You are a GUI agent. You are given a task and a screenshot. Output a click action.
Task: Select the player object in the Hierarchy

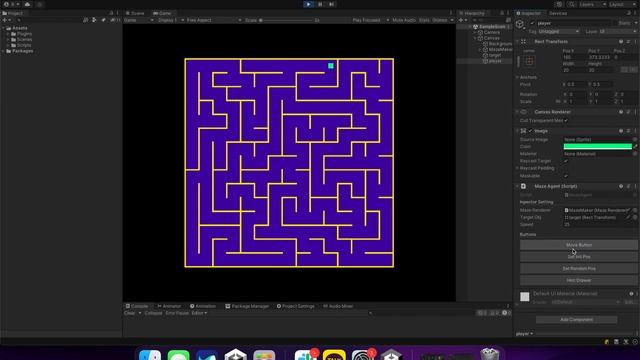pyautogui.click(x=492, y=61)
